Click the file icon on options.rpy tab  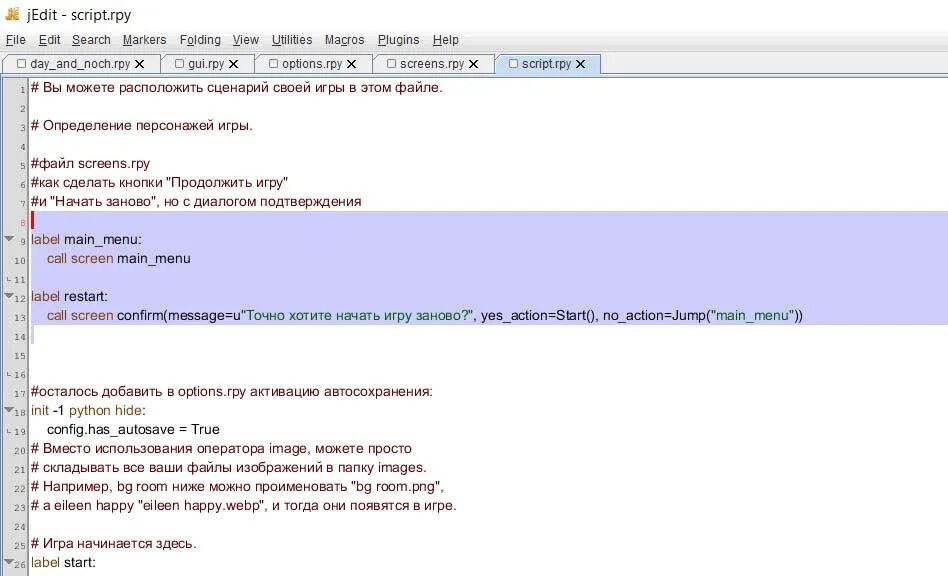click(x=273, y=63)
